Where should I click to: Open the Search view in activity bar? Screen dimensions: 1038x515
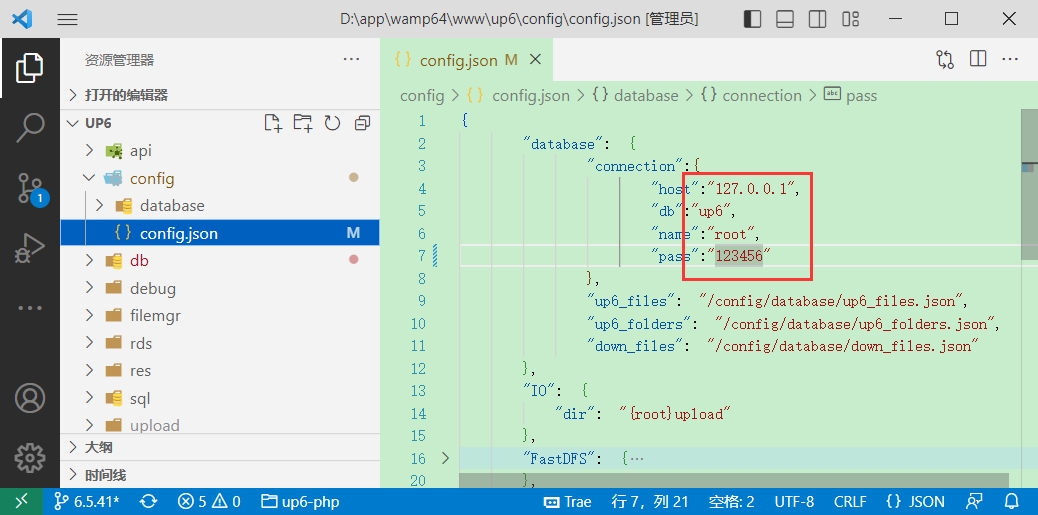click(x=30, y=127)
